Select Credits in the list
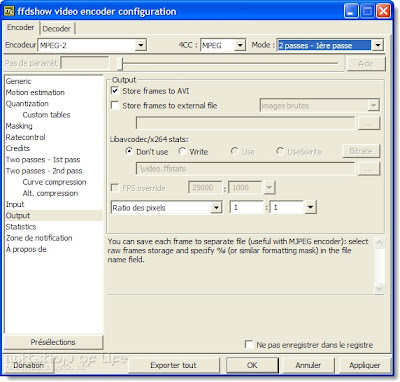Screen dimensions: 400x382 click(x=18, y=148)
